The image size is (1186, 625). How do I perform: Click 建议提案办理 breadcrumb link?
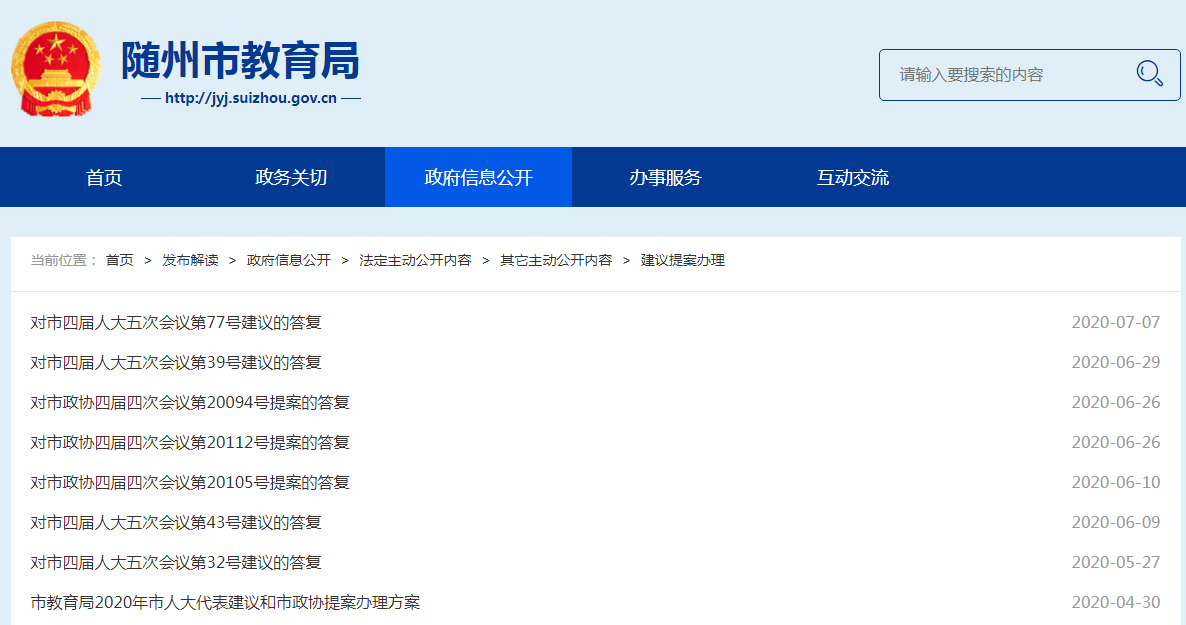(x=682, y=260)
